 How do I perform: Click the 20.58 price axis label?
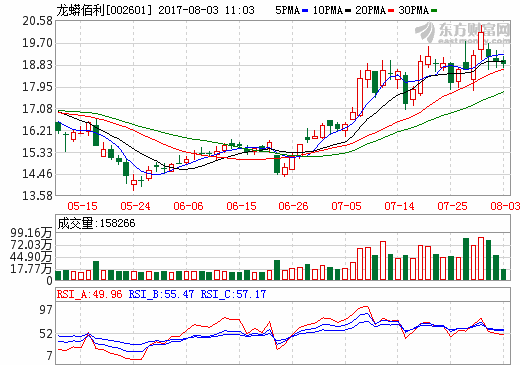pos(37,21)
